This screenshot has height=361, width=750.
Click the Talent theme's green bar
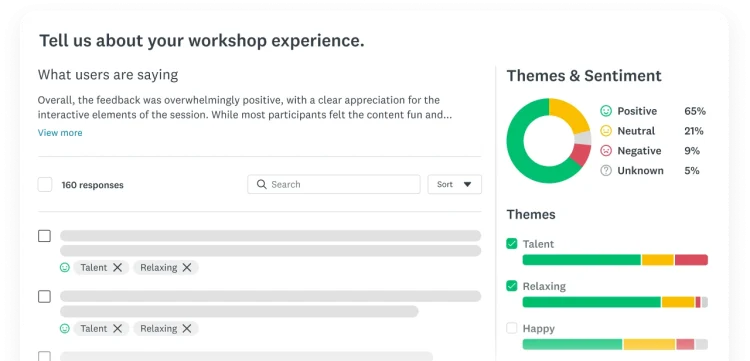coord(582,260)
